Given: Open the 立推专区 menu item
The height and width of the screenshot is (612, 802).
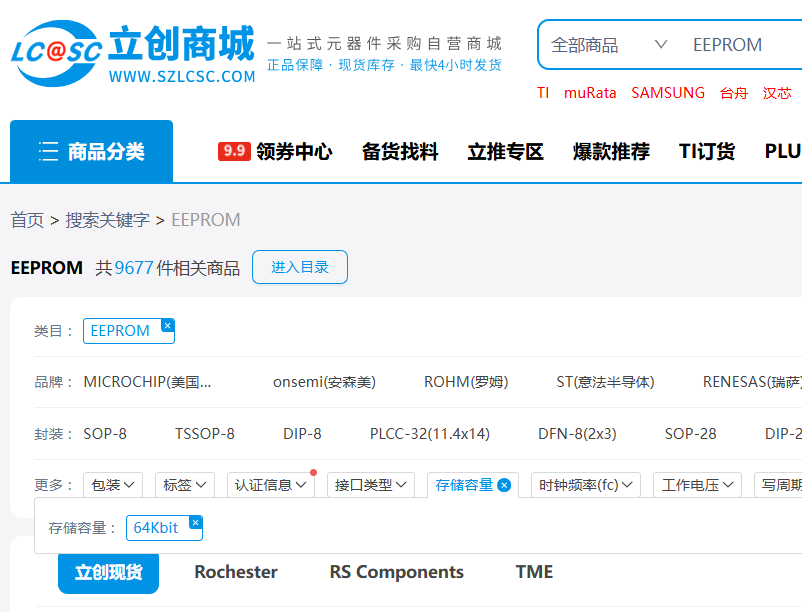Looking at the screenshot, I should point(505,151).
